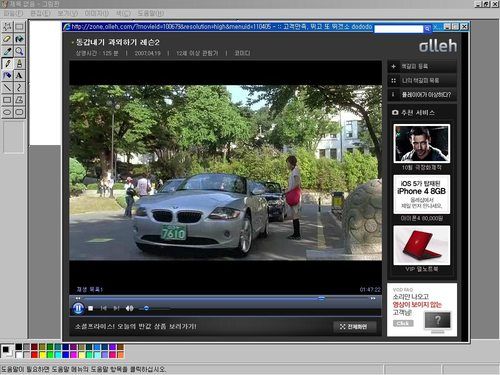Select the Text tool
The image size is (500, 375).
coord(19,76)
